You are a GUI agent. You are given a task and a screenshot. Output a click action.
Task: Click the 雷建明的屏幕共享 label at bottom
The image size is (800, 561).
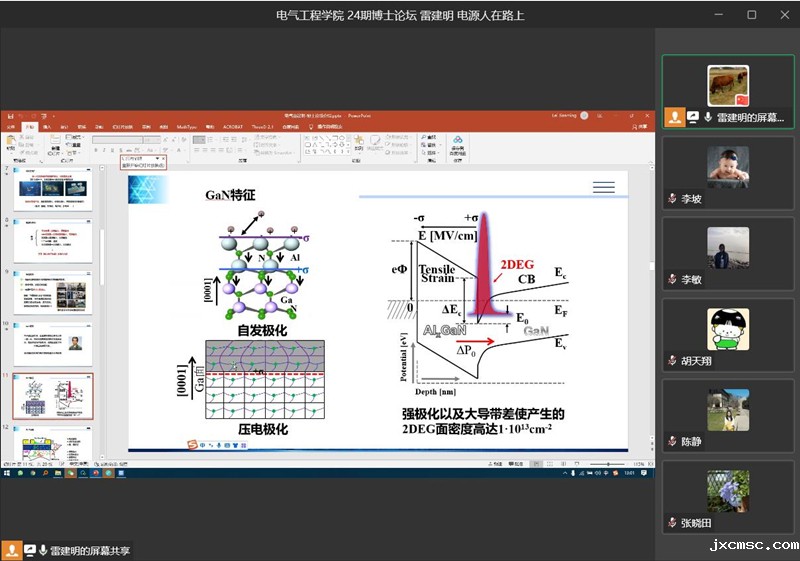(x=90, y=550)
